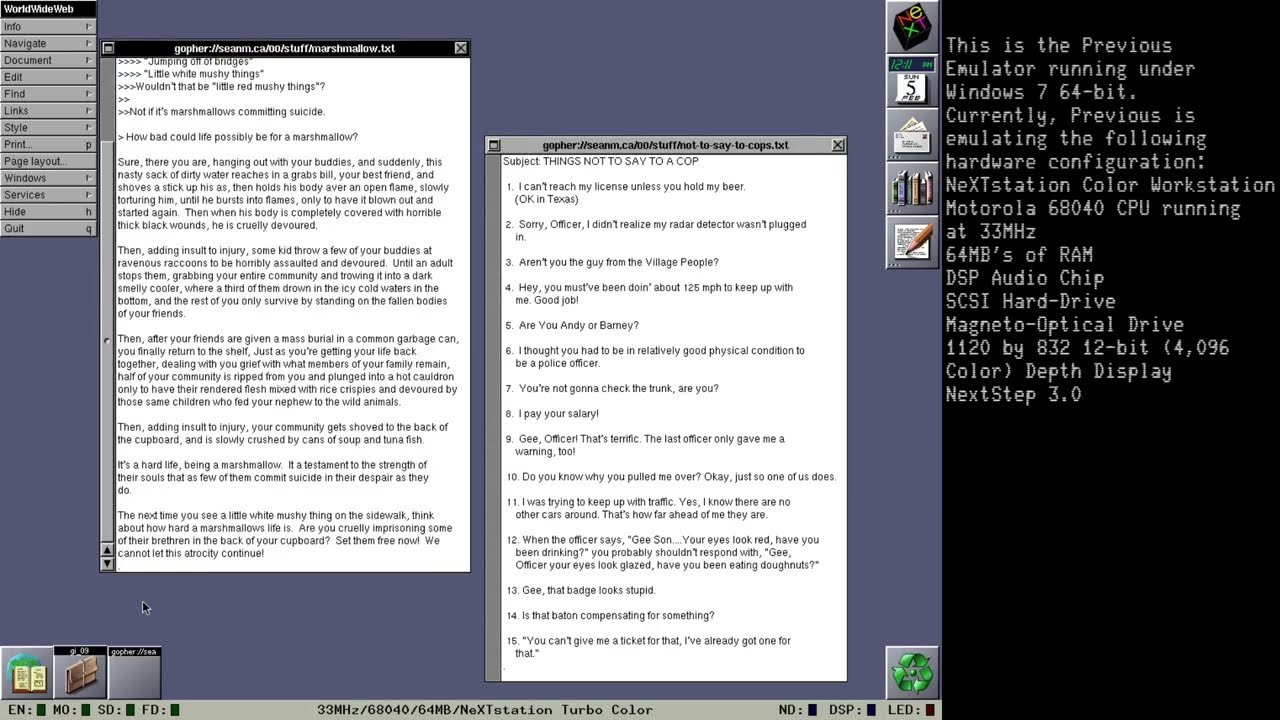Open the Links submenu
This screenshot has height=720, width=1280.
[x=48, y=111]
